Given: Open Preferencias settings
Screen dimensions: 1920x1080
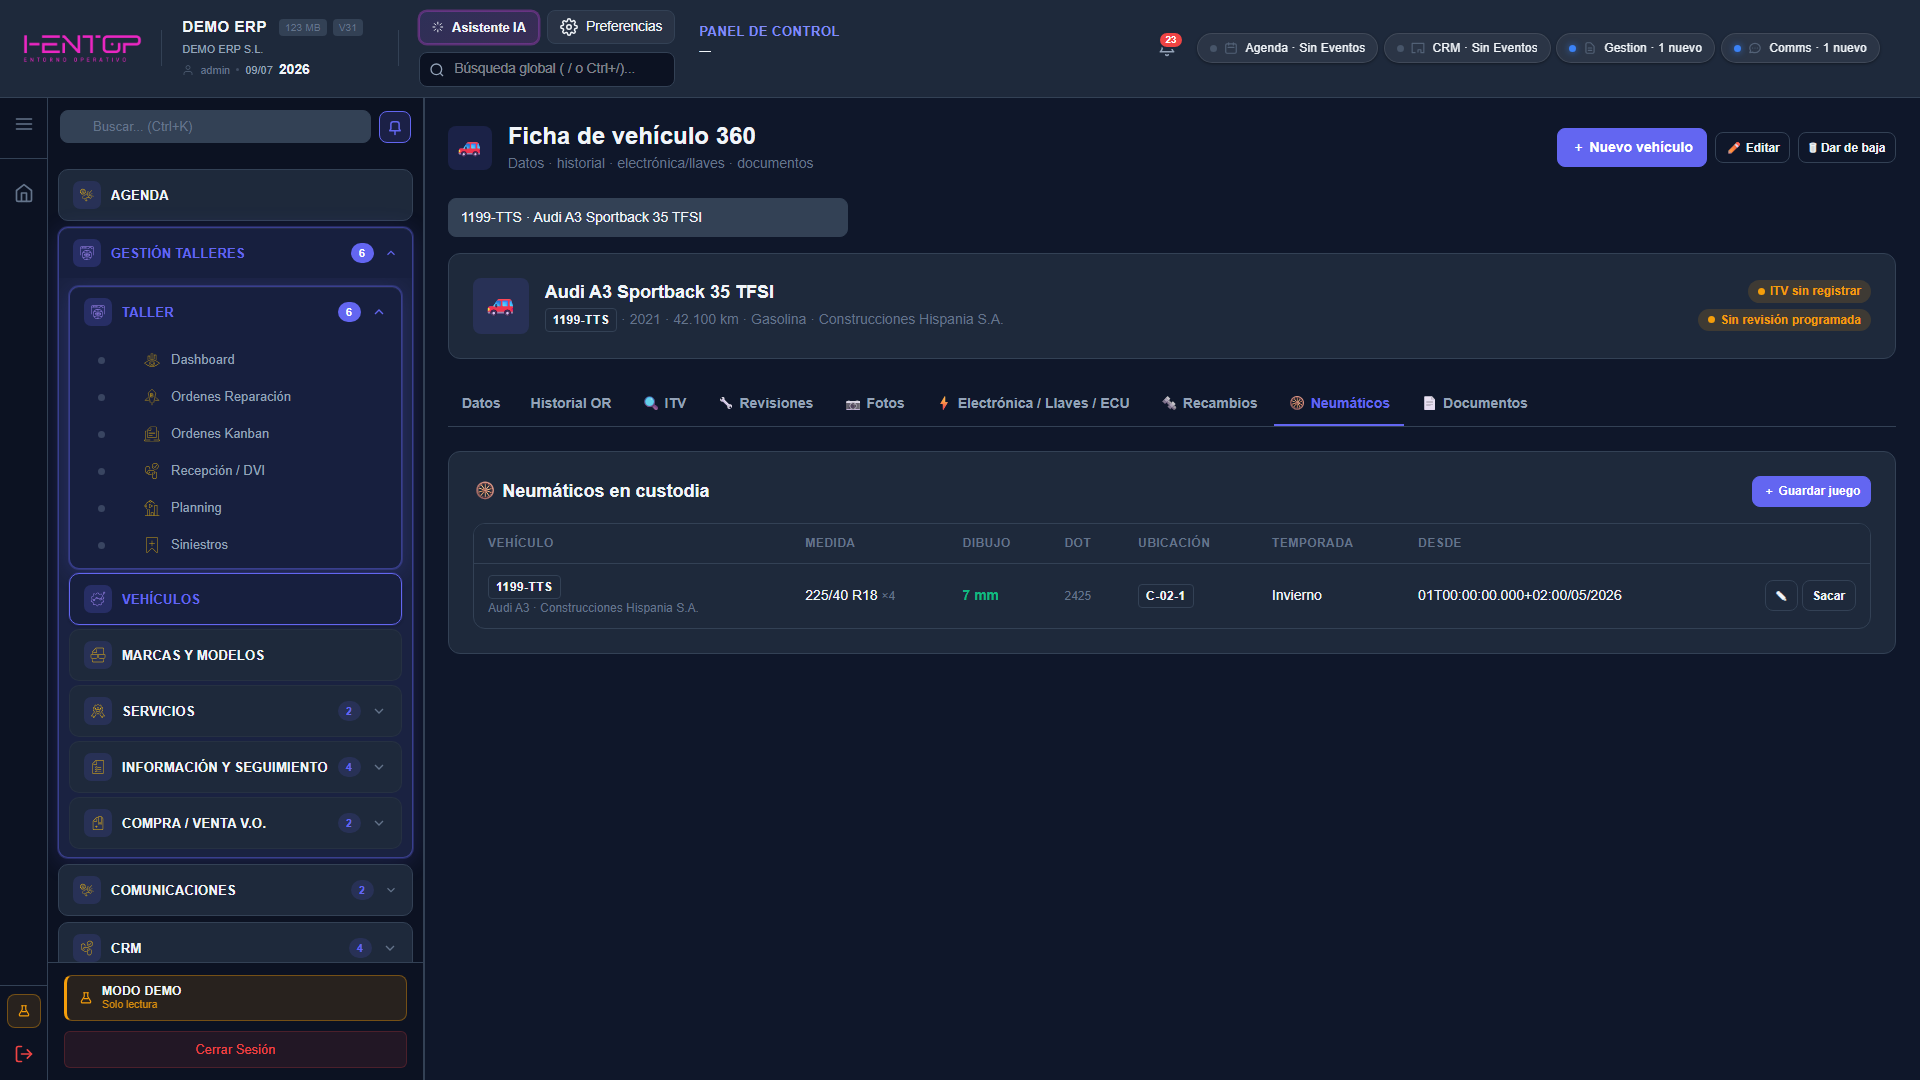Looking at the screenshot, I should (x=611, y=27).
